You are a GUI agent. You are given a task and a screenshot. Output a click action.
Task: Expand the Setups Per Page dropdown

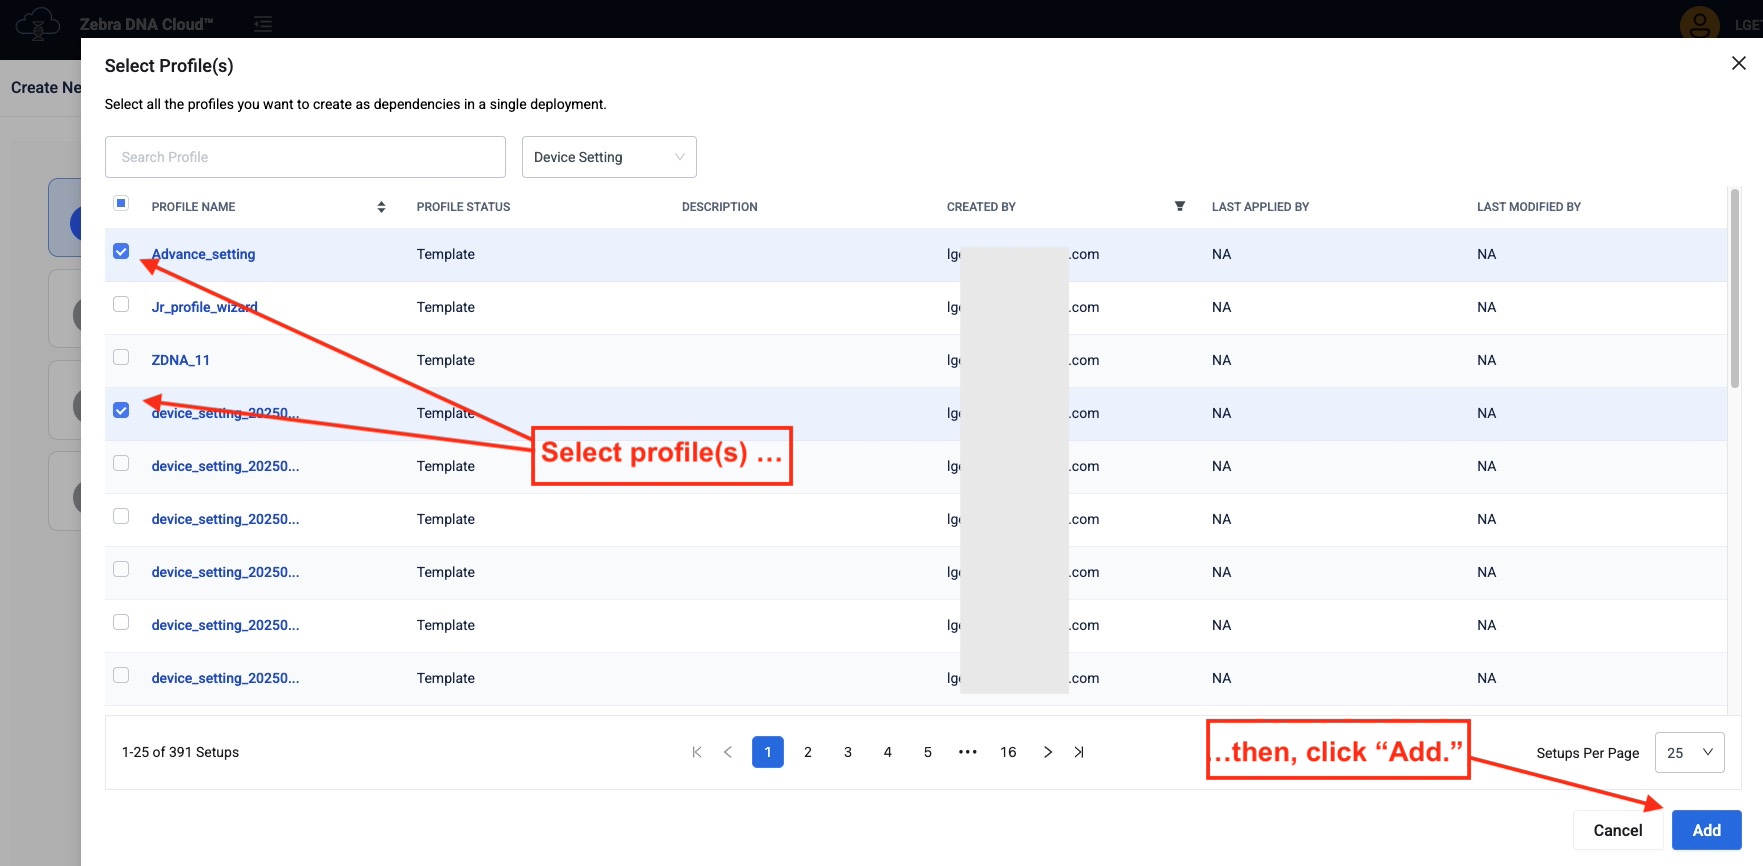click(1689, 753)
